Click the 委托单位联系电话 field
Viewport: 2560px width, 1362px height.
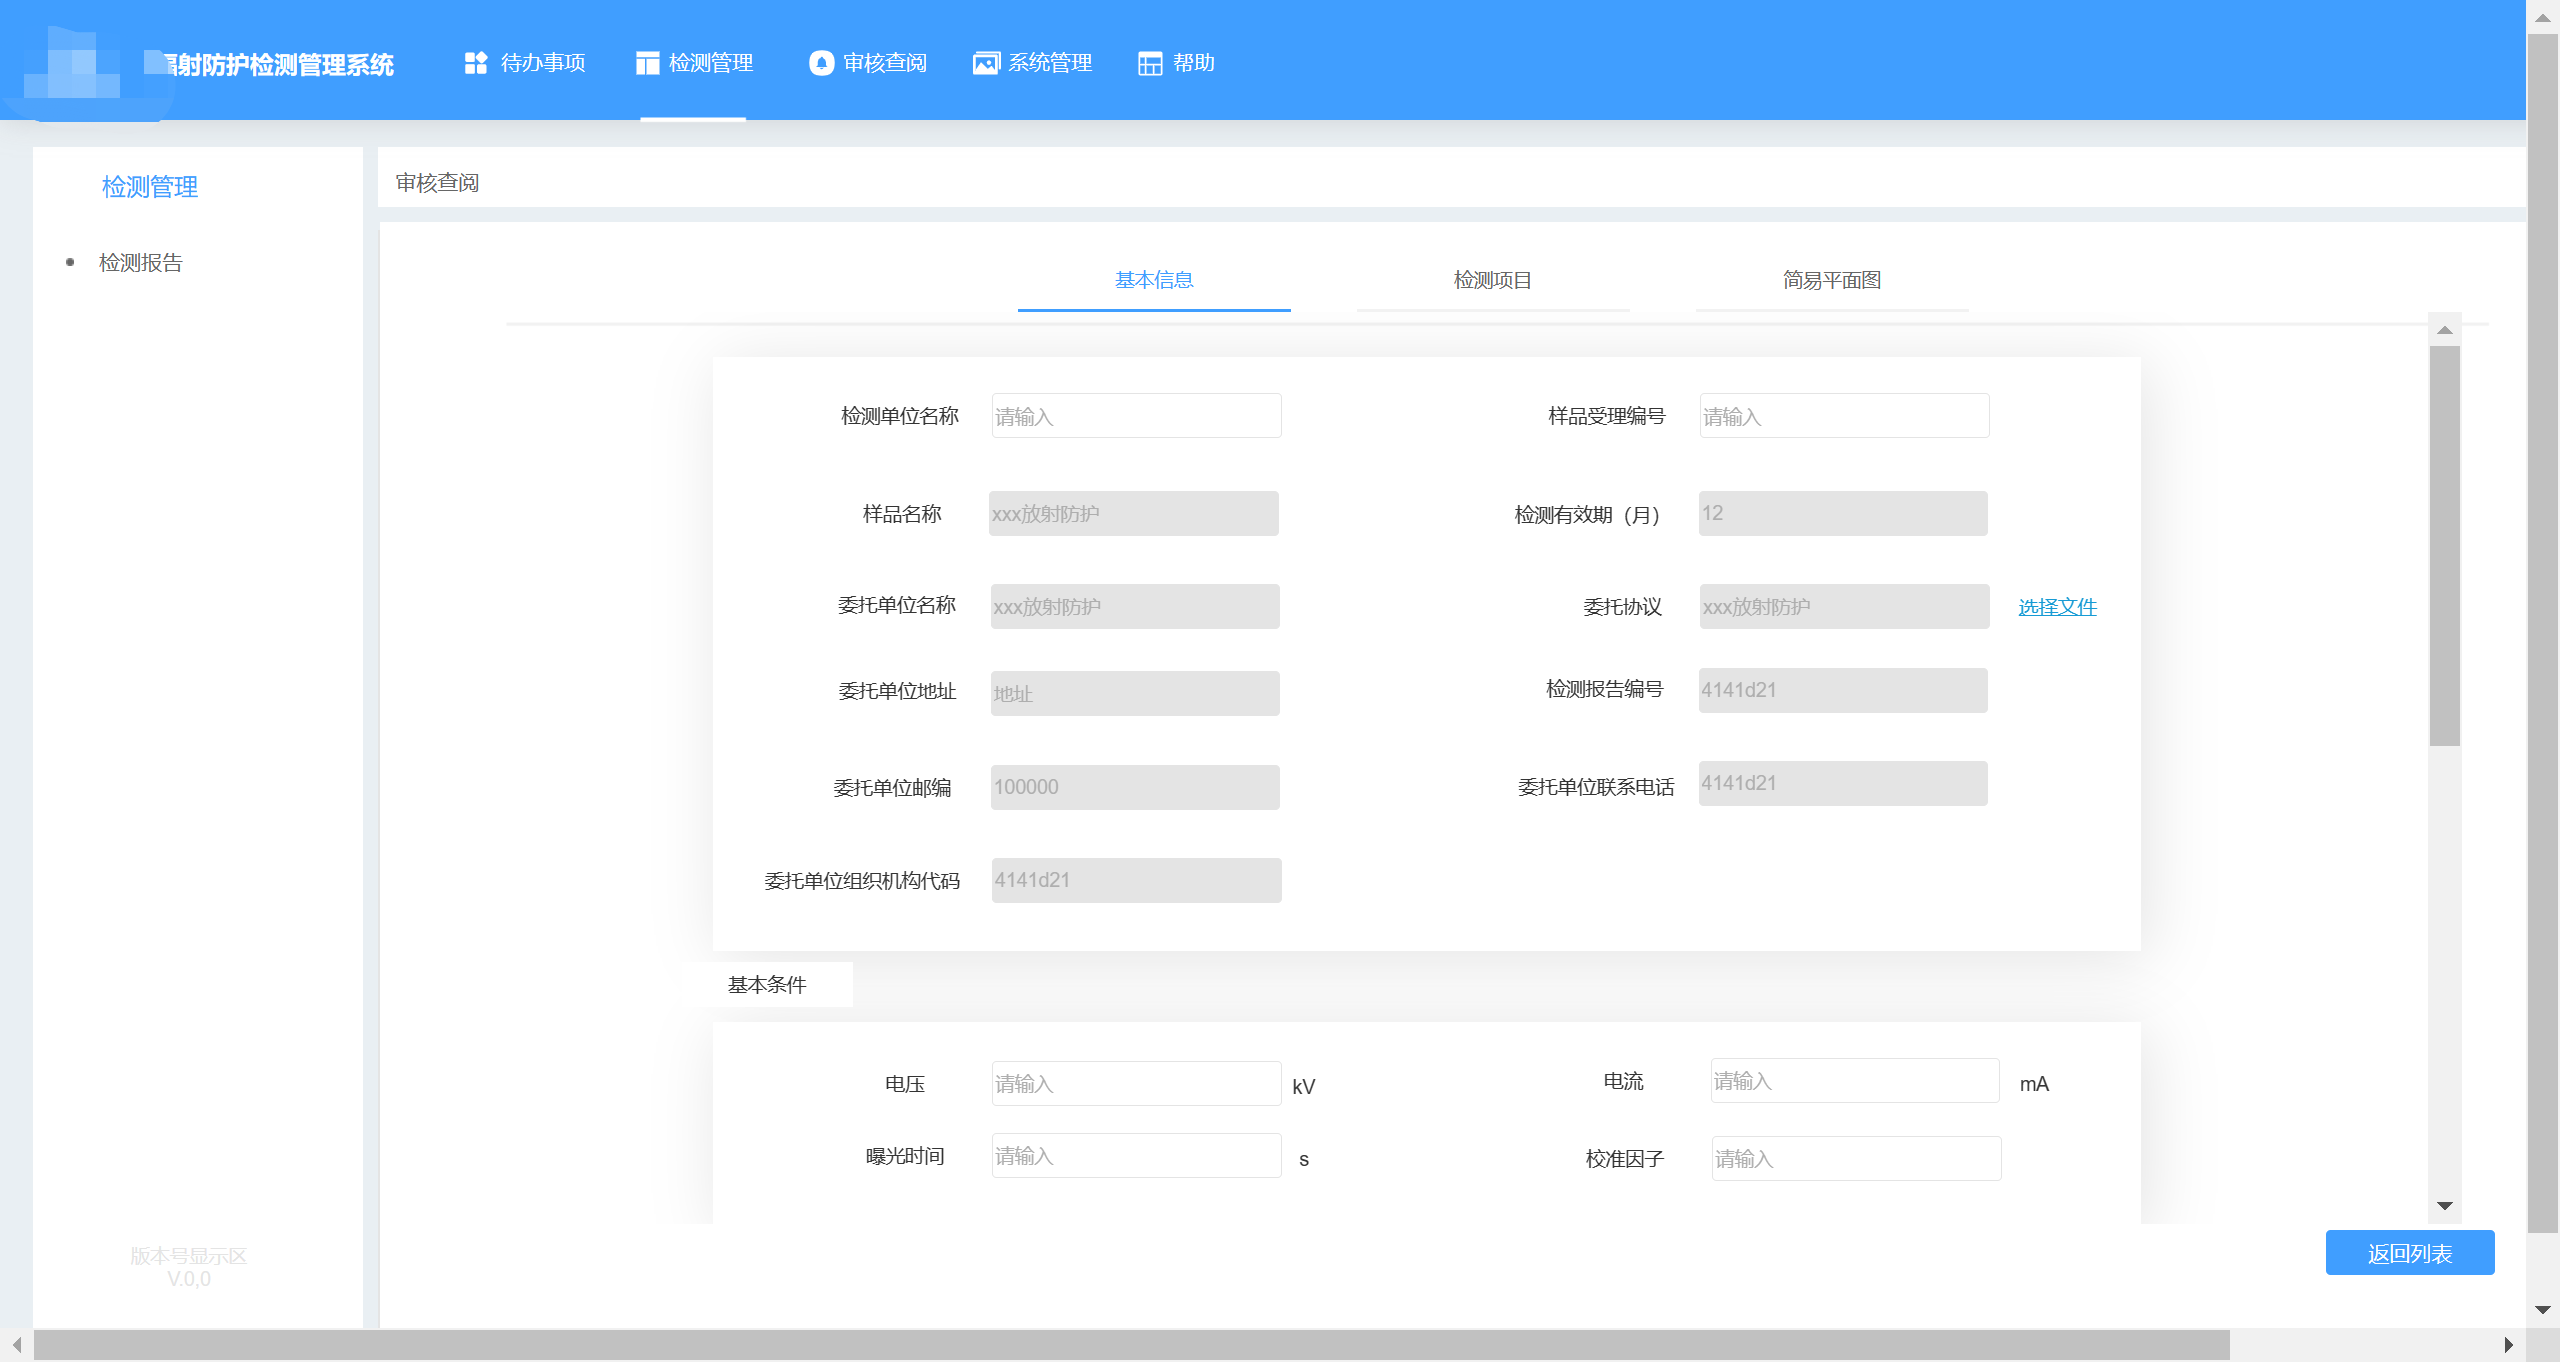[1843, 783]
